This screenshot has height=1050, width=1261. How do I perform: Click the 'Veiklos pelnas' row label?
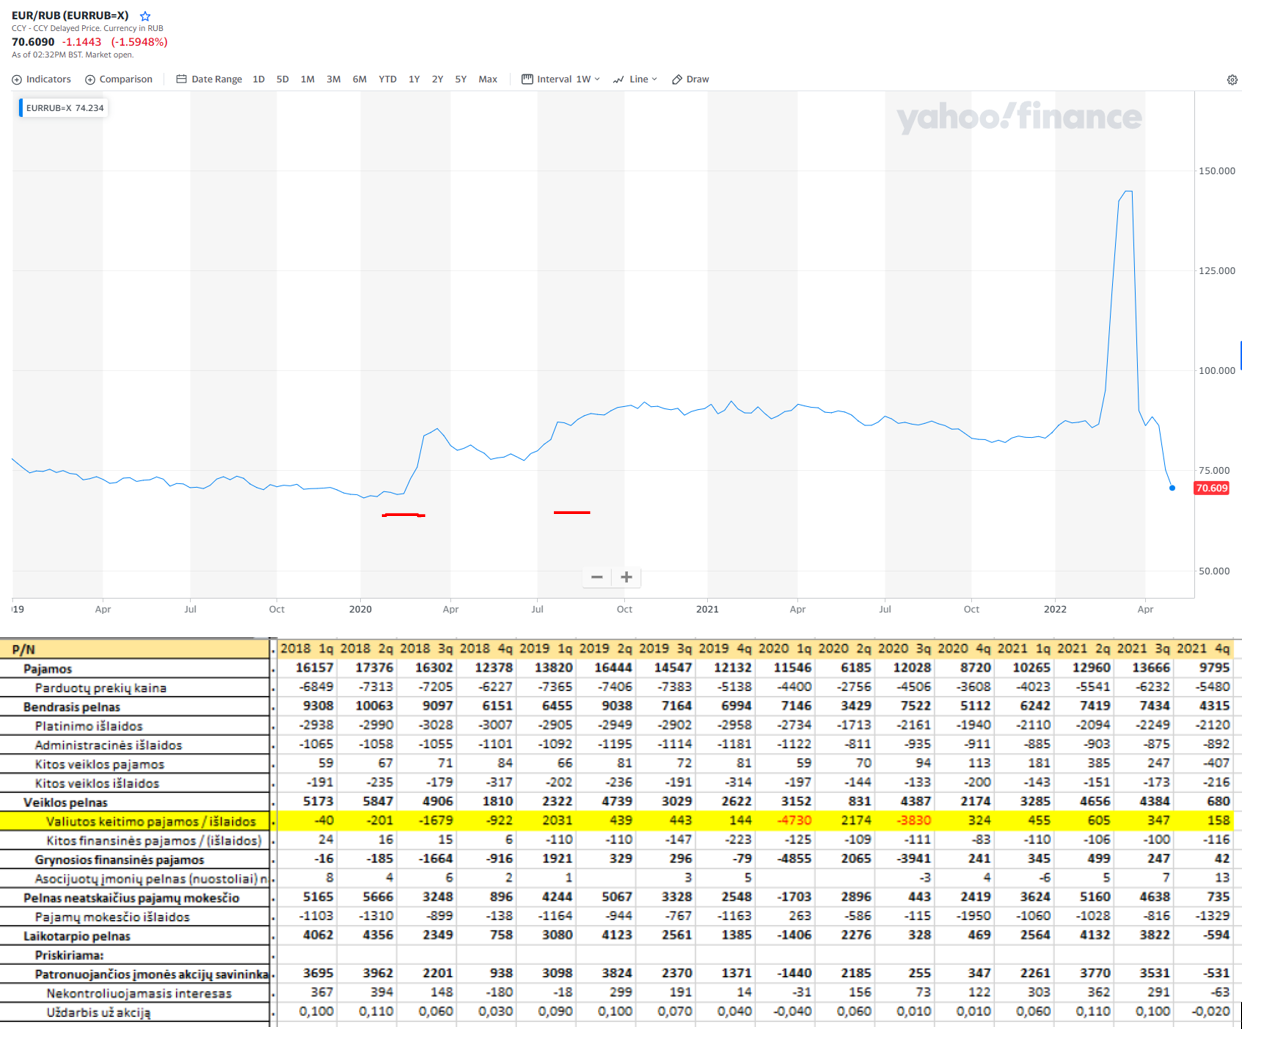tap(66, 802)
